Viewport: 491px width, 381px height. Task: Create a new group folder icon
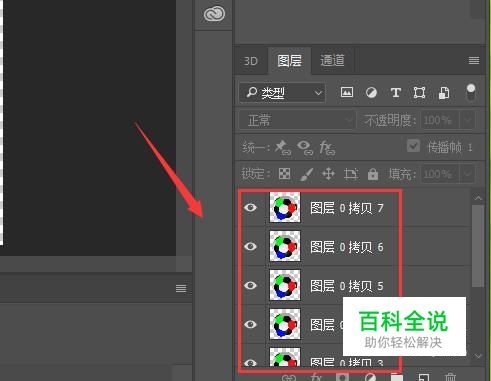click(397, 377)
